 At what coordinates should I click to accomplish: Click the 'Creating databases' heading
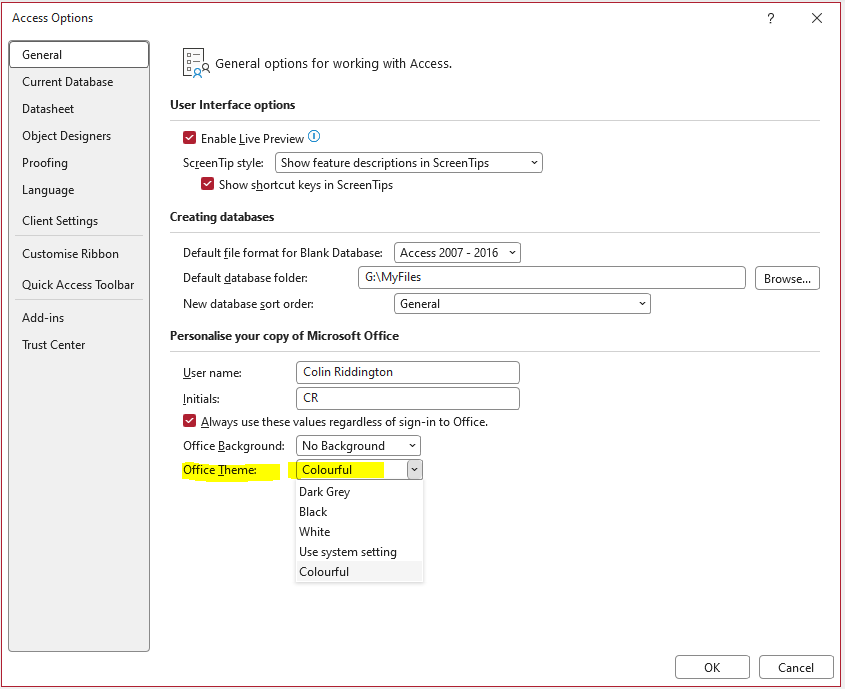coord(222,217)
